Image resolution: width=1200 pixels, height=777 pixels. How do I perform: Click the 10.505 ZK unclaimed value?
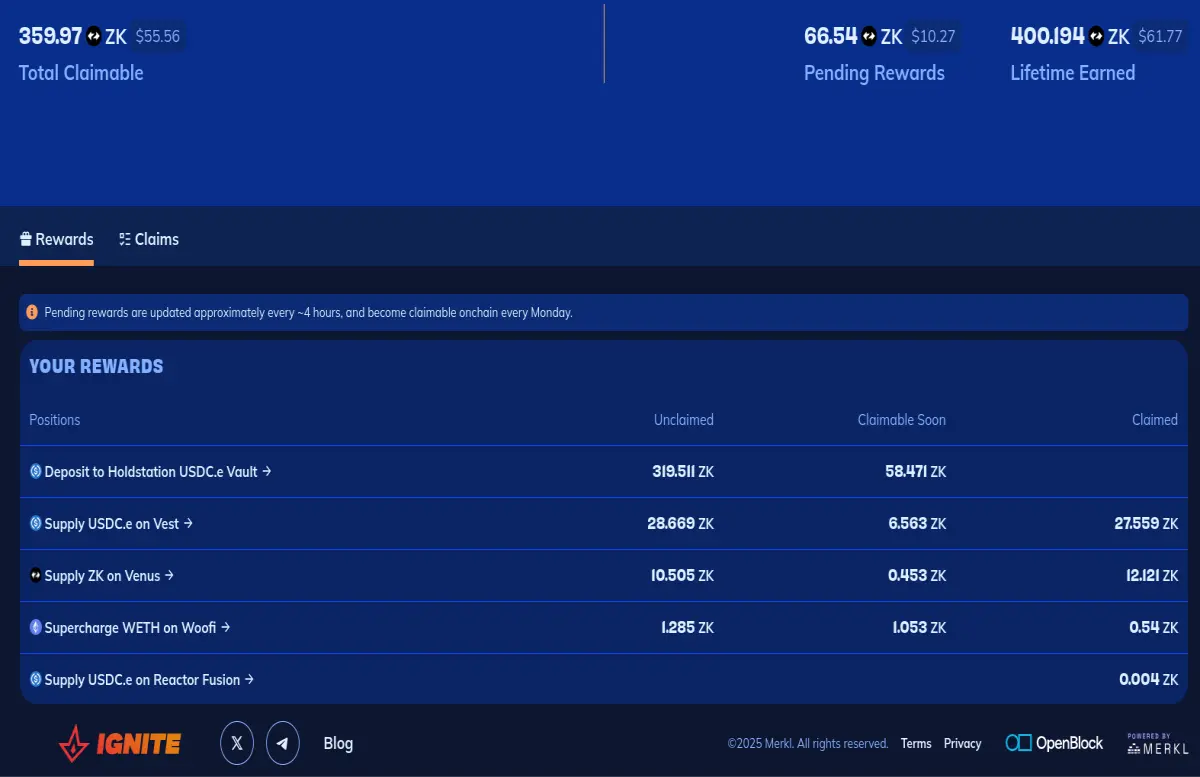[682, 576]
